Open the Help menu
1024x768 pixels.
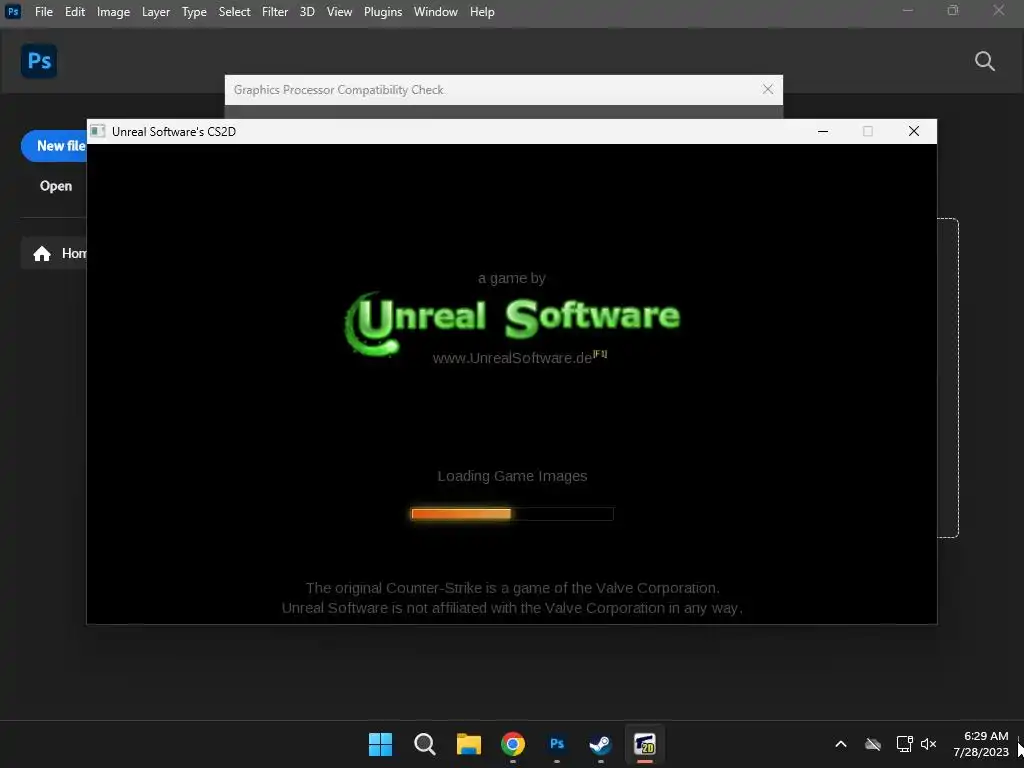pos(482,12)
